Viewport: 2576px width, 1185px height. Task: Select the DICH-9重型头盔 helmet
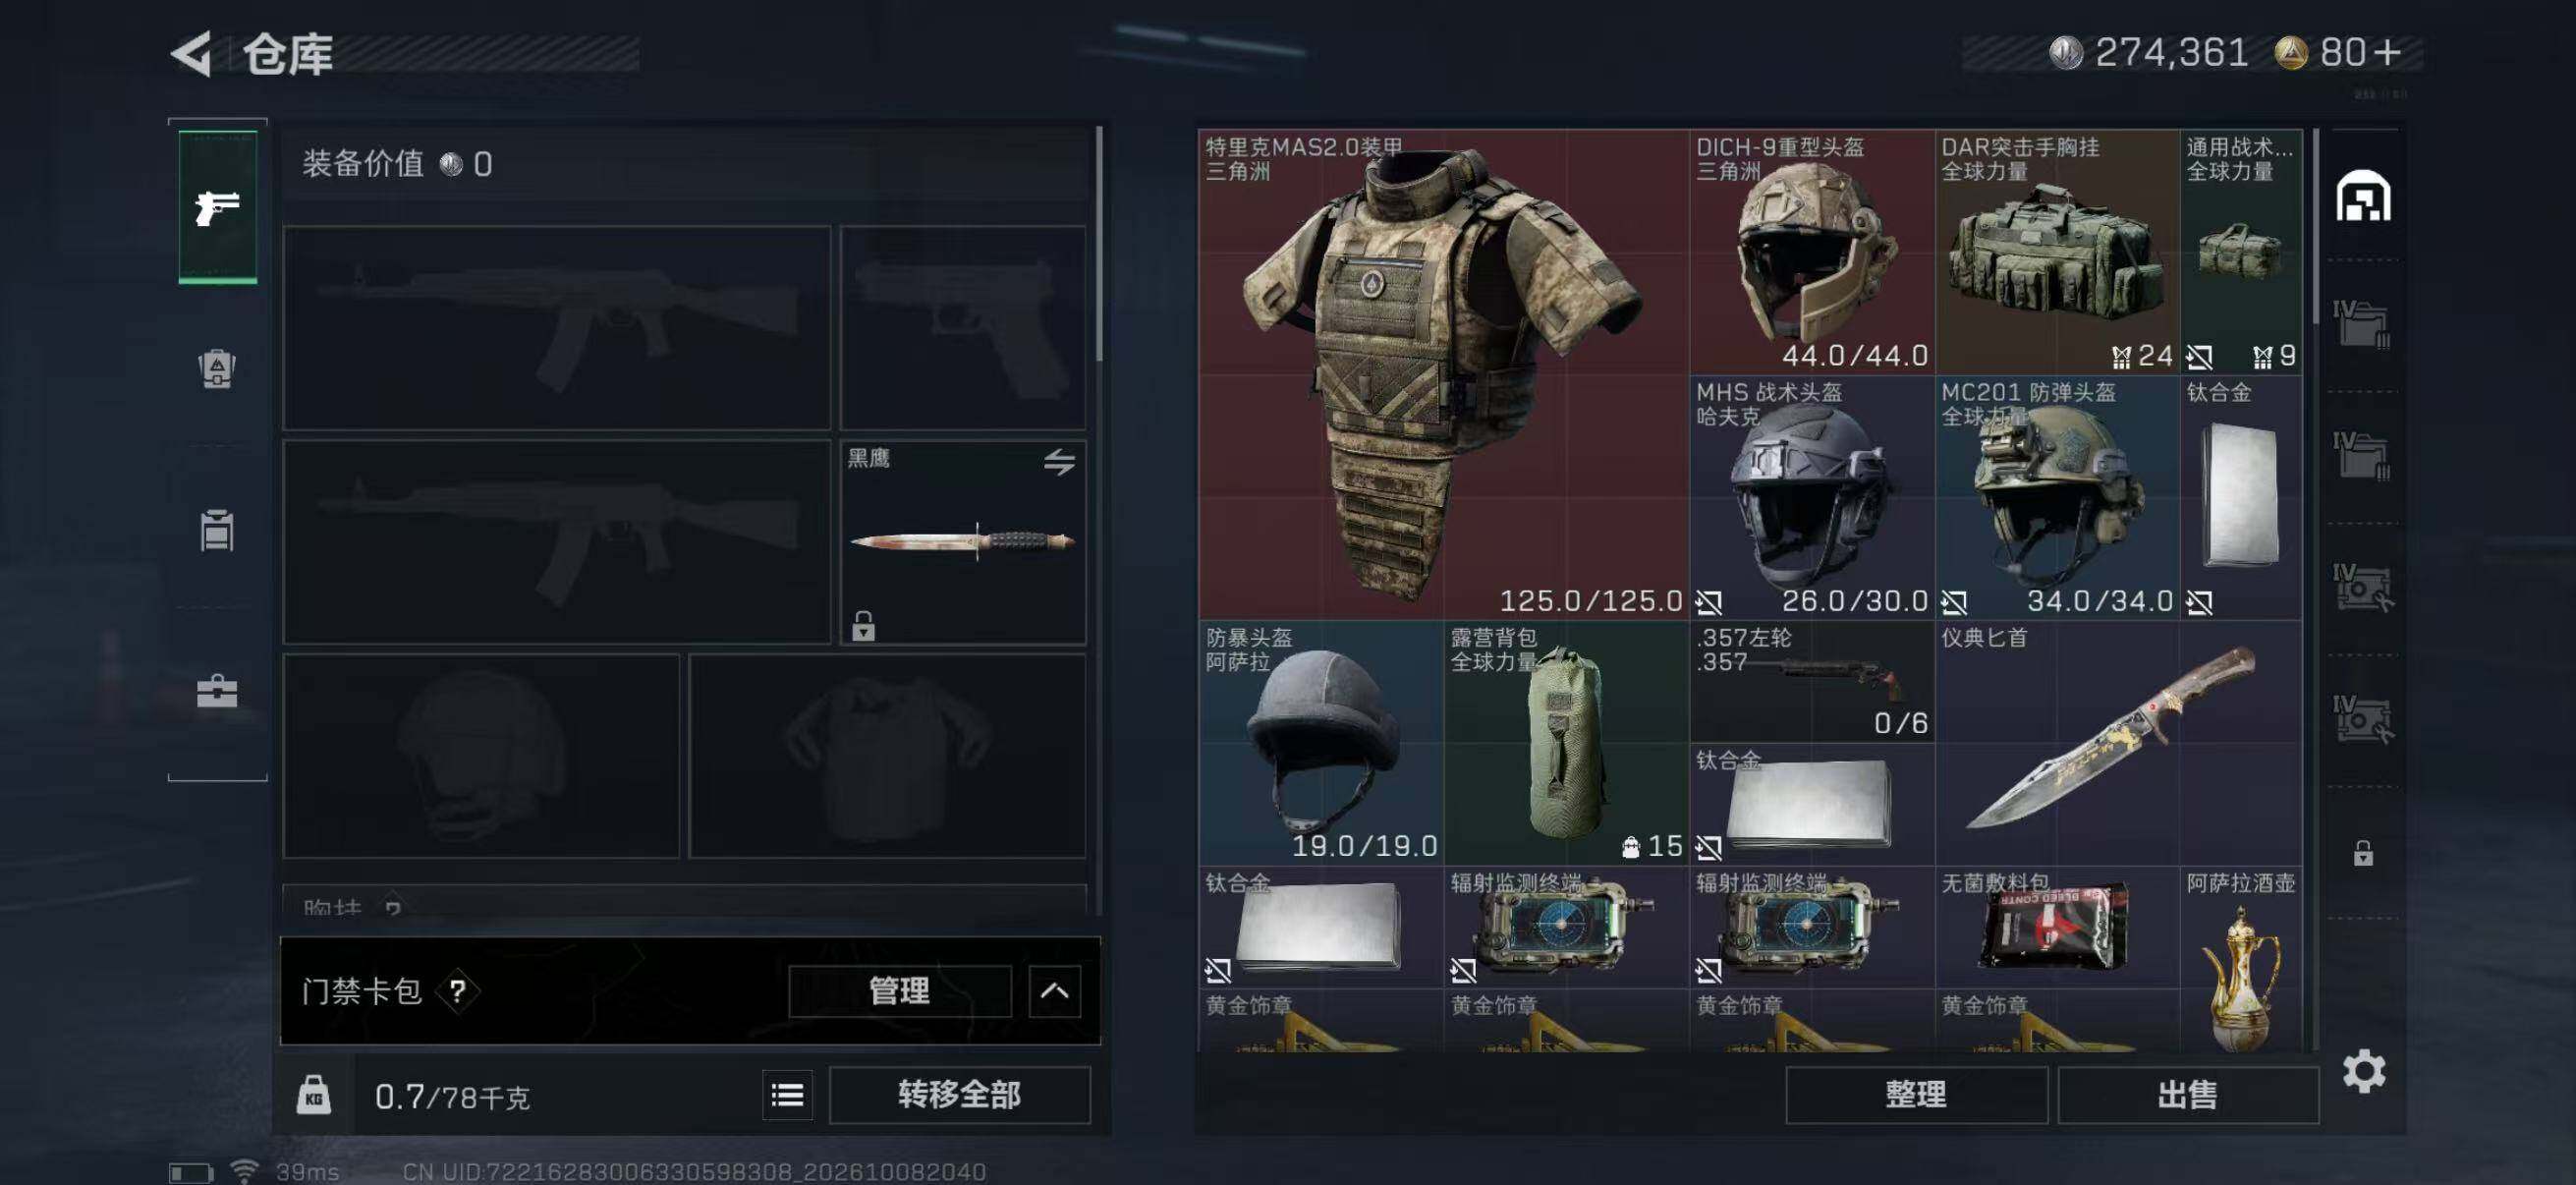[x=1812, y=252]
